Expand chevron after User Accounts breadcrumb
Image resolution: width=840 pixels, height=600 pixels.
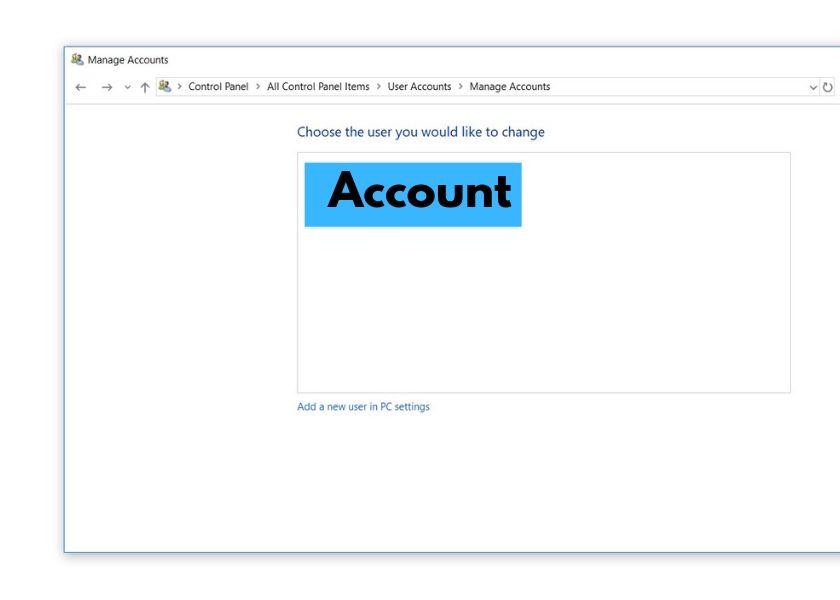(x=461, y=87)
